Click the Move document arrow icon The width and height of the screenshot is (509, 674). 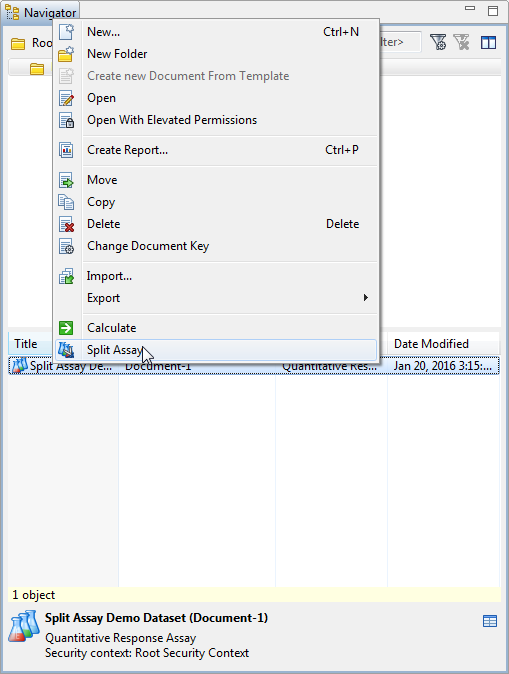pos(66,180)
